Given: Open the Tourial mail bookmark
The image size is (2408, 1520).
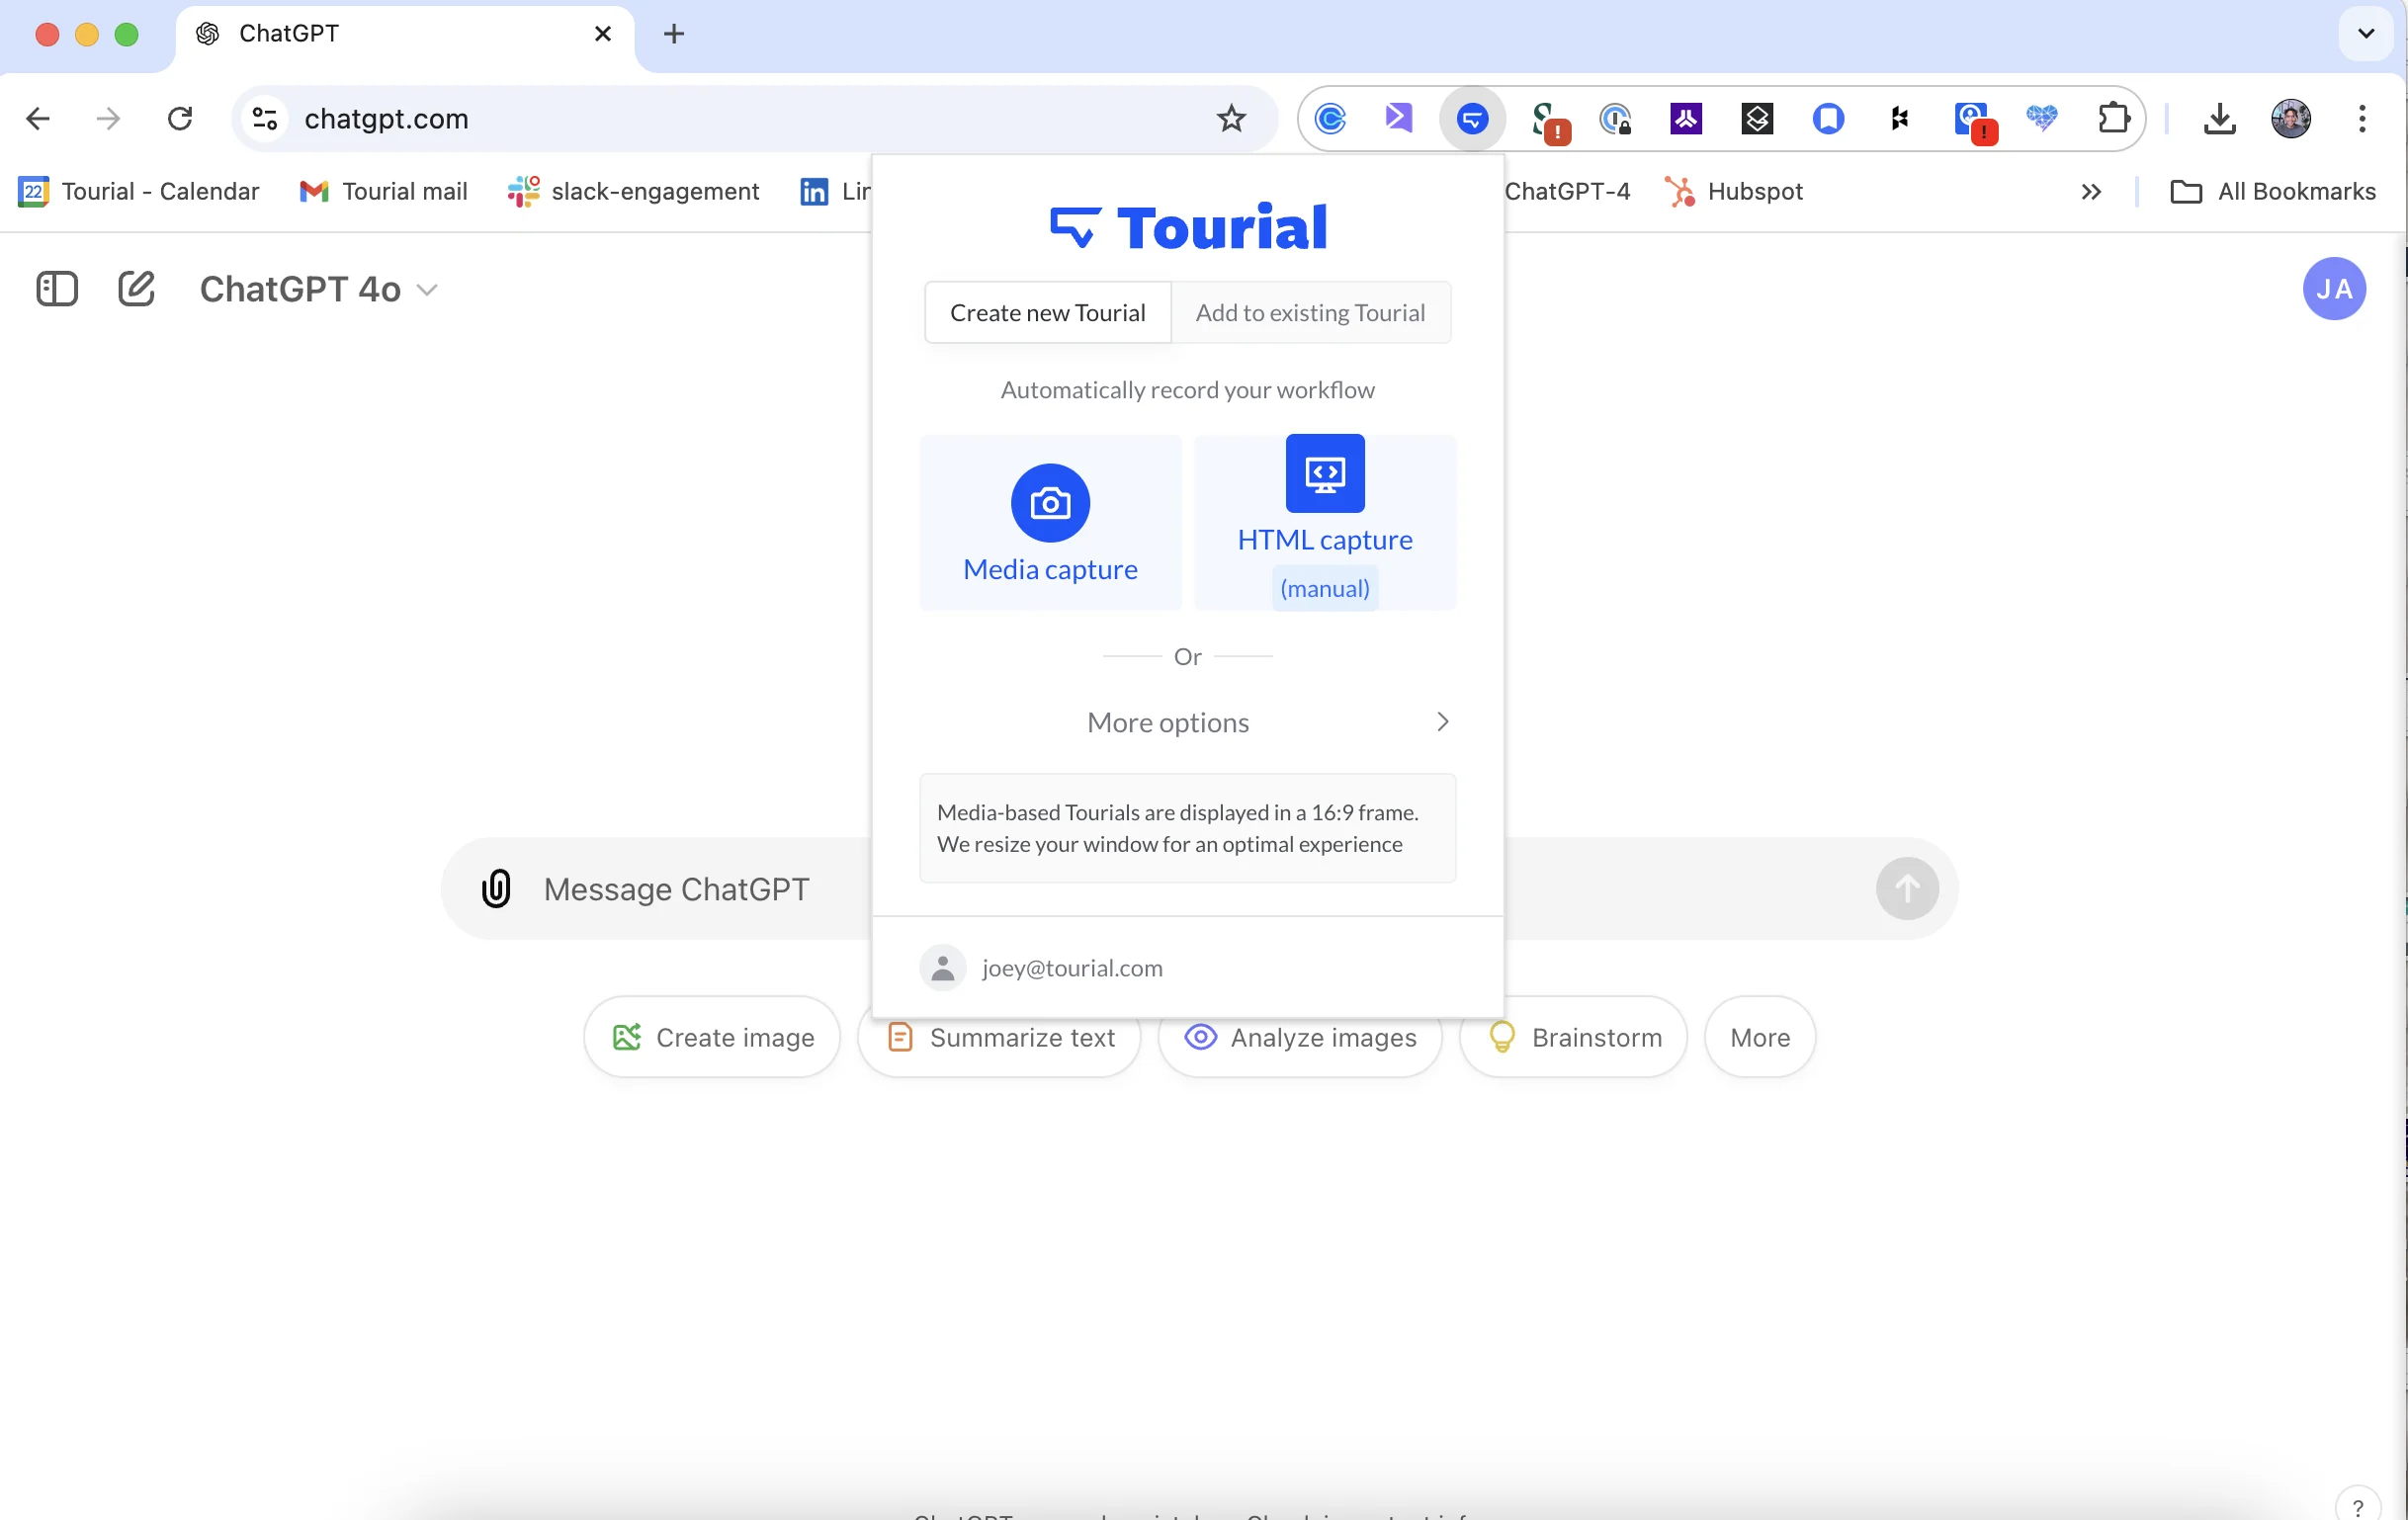Looking at the screenshot, I should point(383,191).
